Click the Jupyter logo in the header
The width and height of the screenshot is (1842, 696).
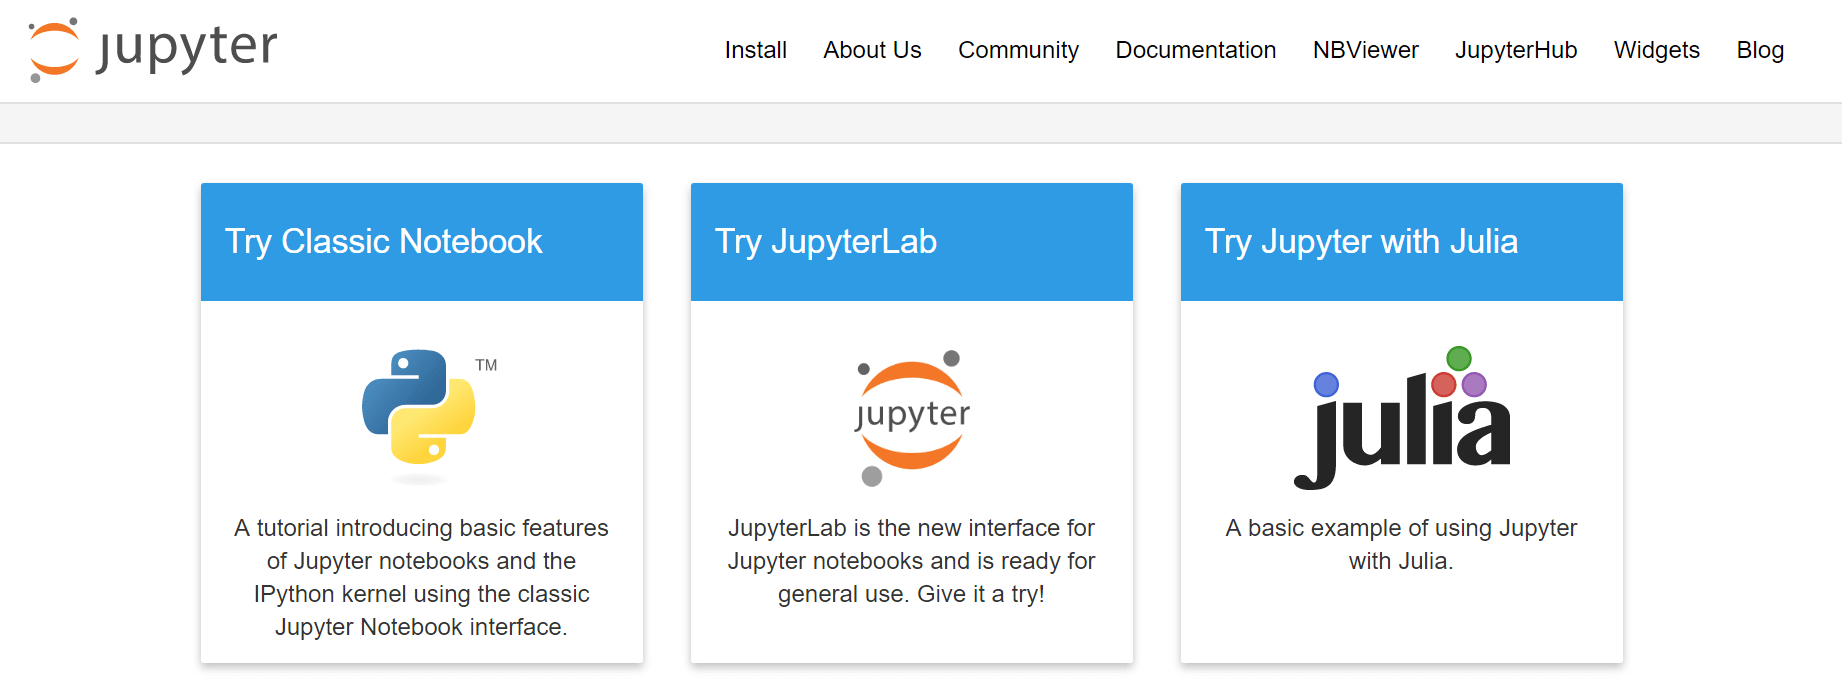[153, 49]
